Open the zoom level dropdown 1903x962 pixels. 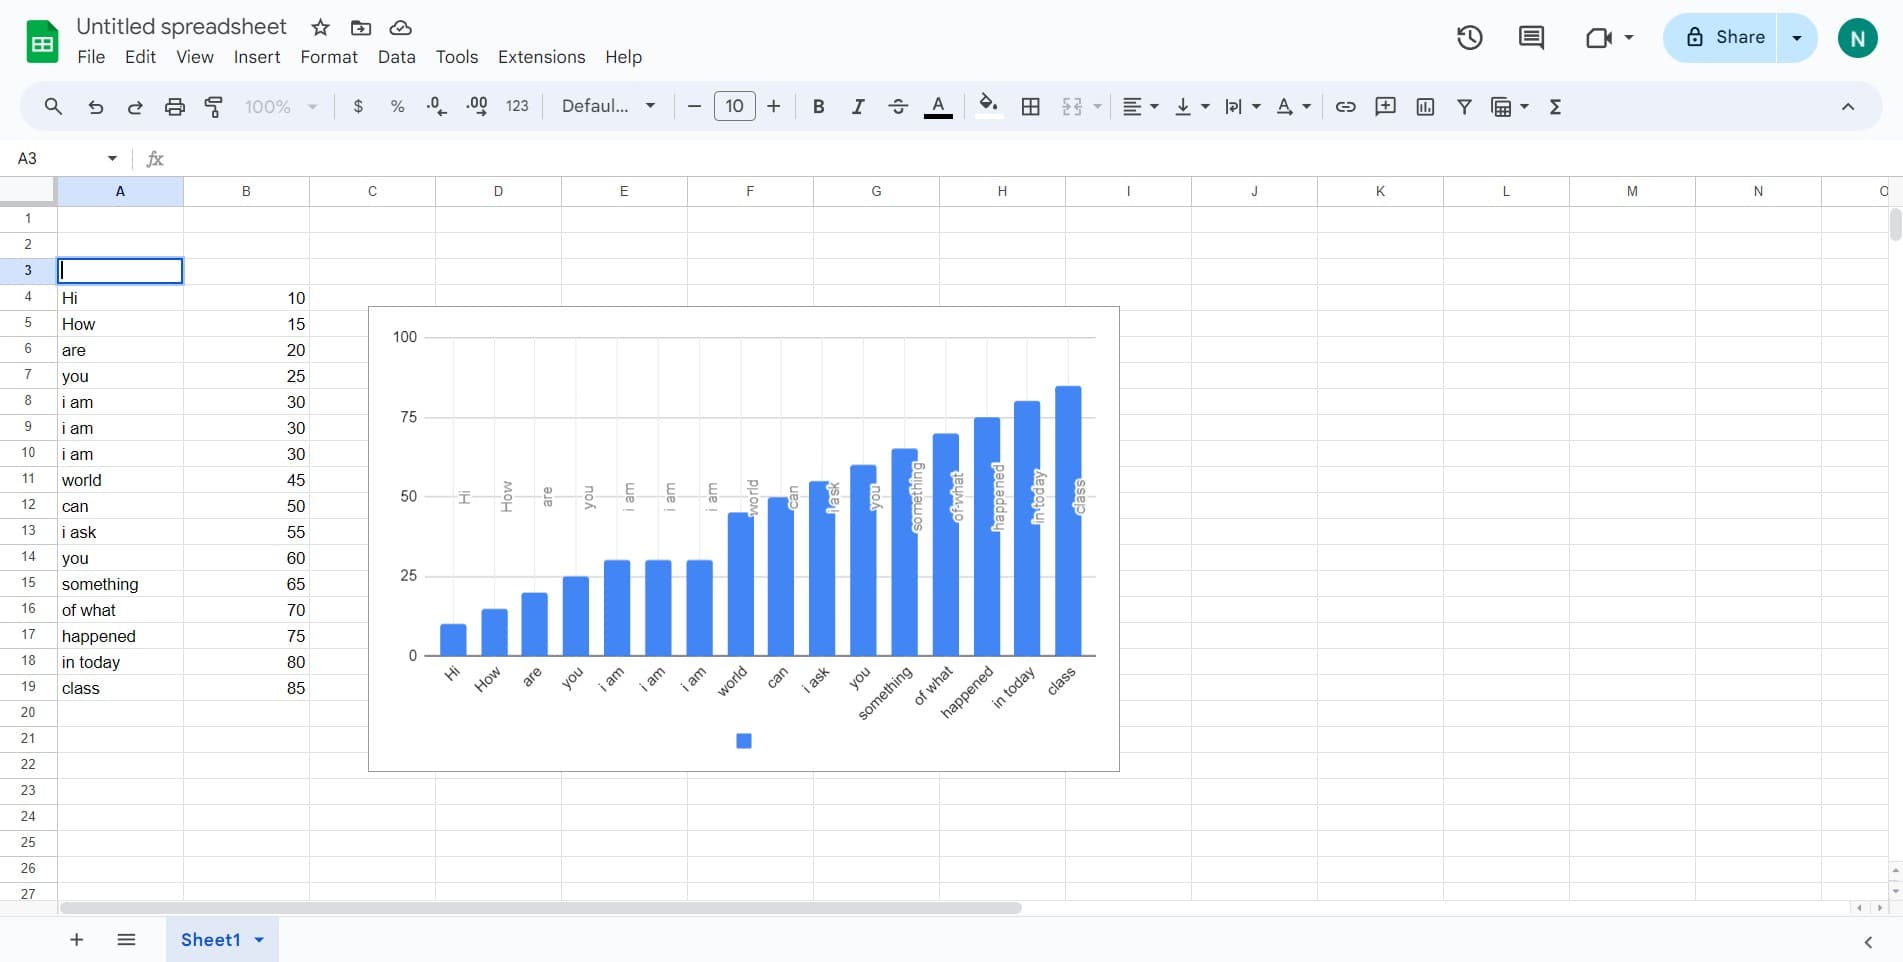[280, 106]
